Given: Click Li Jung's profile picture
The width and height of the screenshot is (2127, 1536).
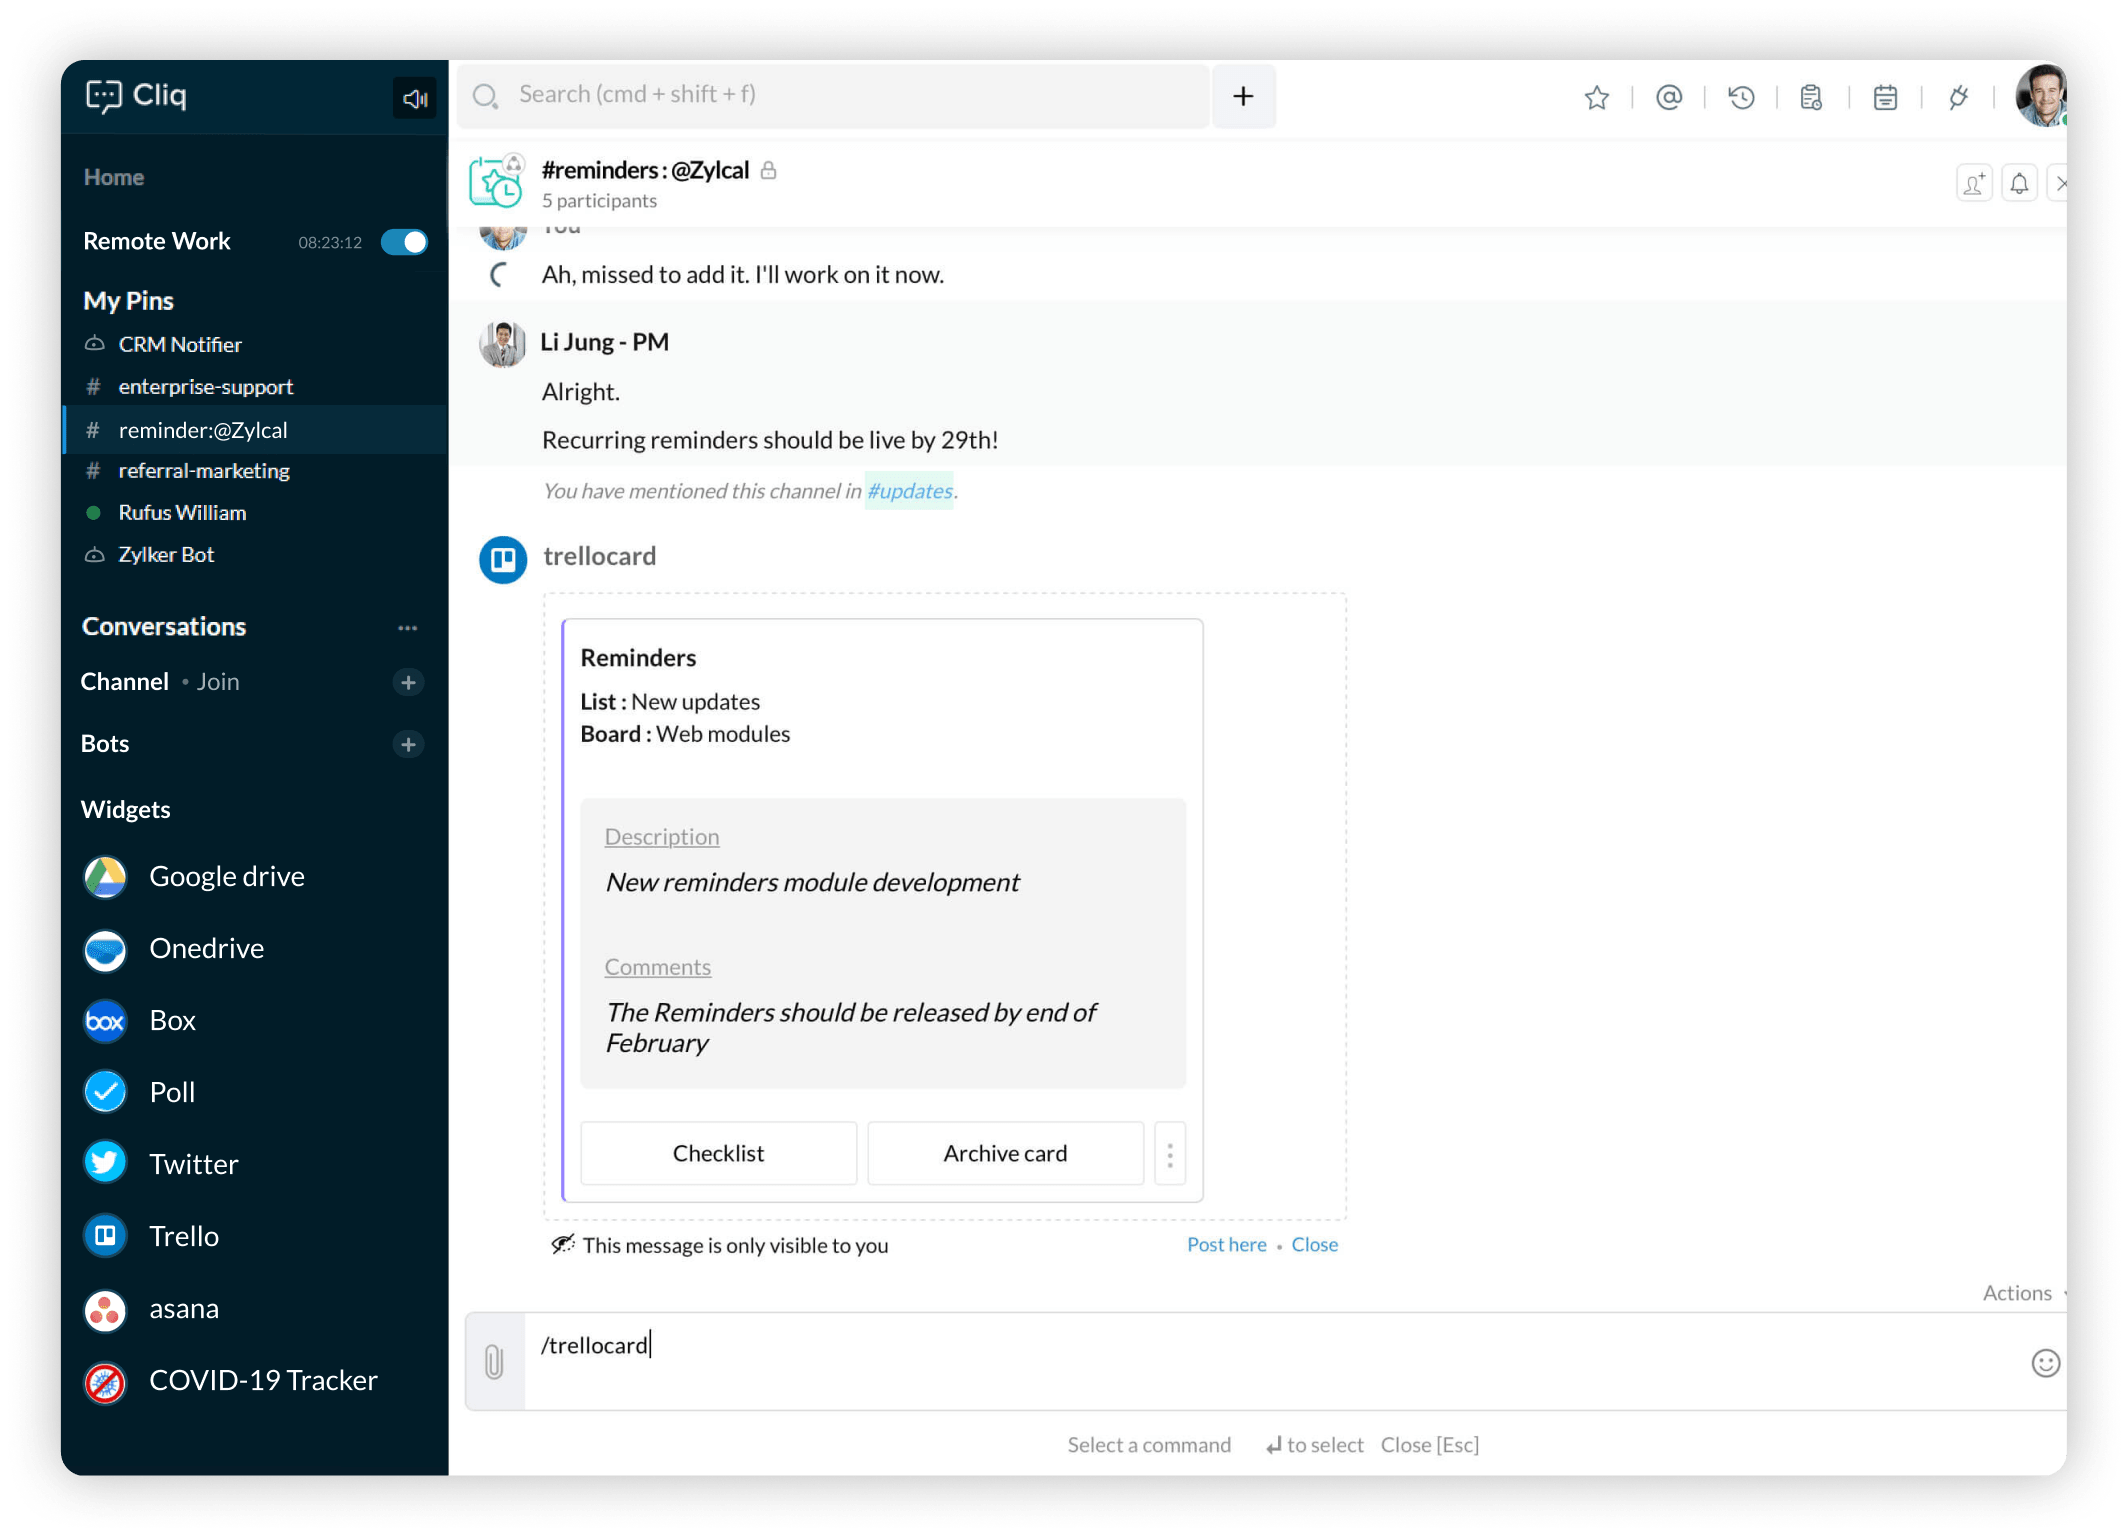Looking at the screenshot, I should tap(502, 344).
